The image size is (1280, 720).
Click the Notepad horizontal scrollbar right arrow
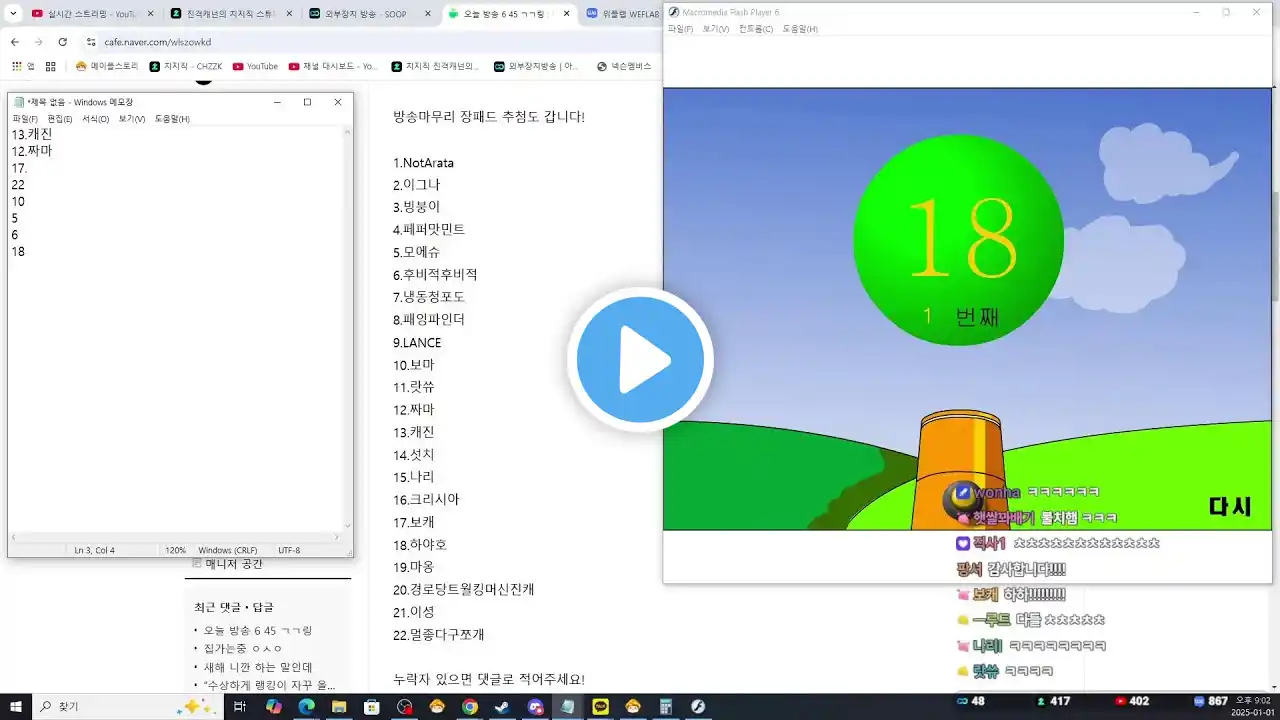(x=338, y=537)
